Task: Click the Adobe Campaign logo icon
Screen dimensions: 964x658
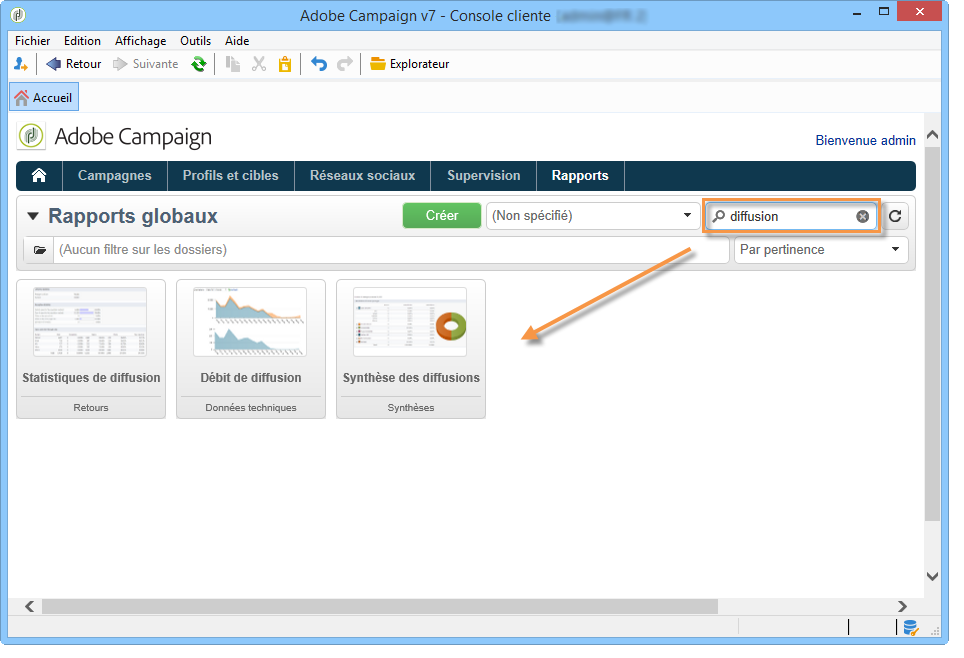Action: 31,136
